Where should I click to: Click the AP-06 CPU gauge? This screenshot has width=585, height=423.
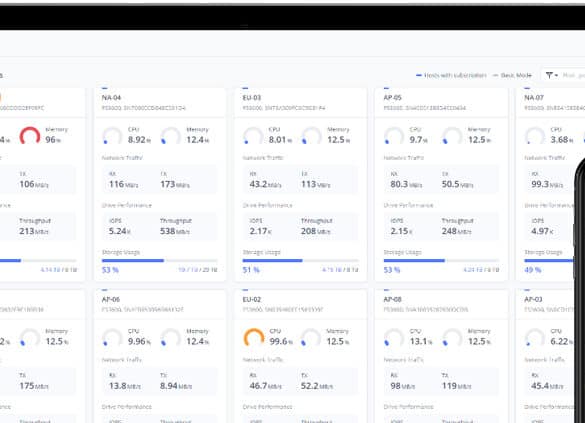pos(112,338)
